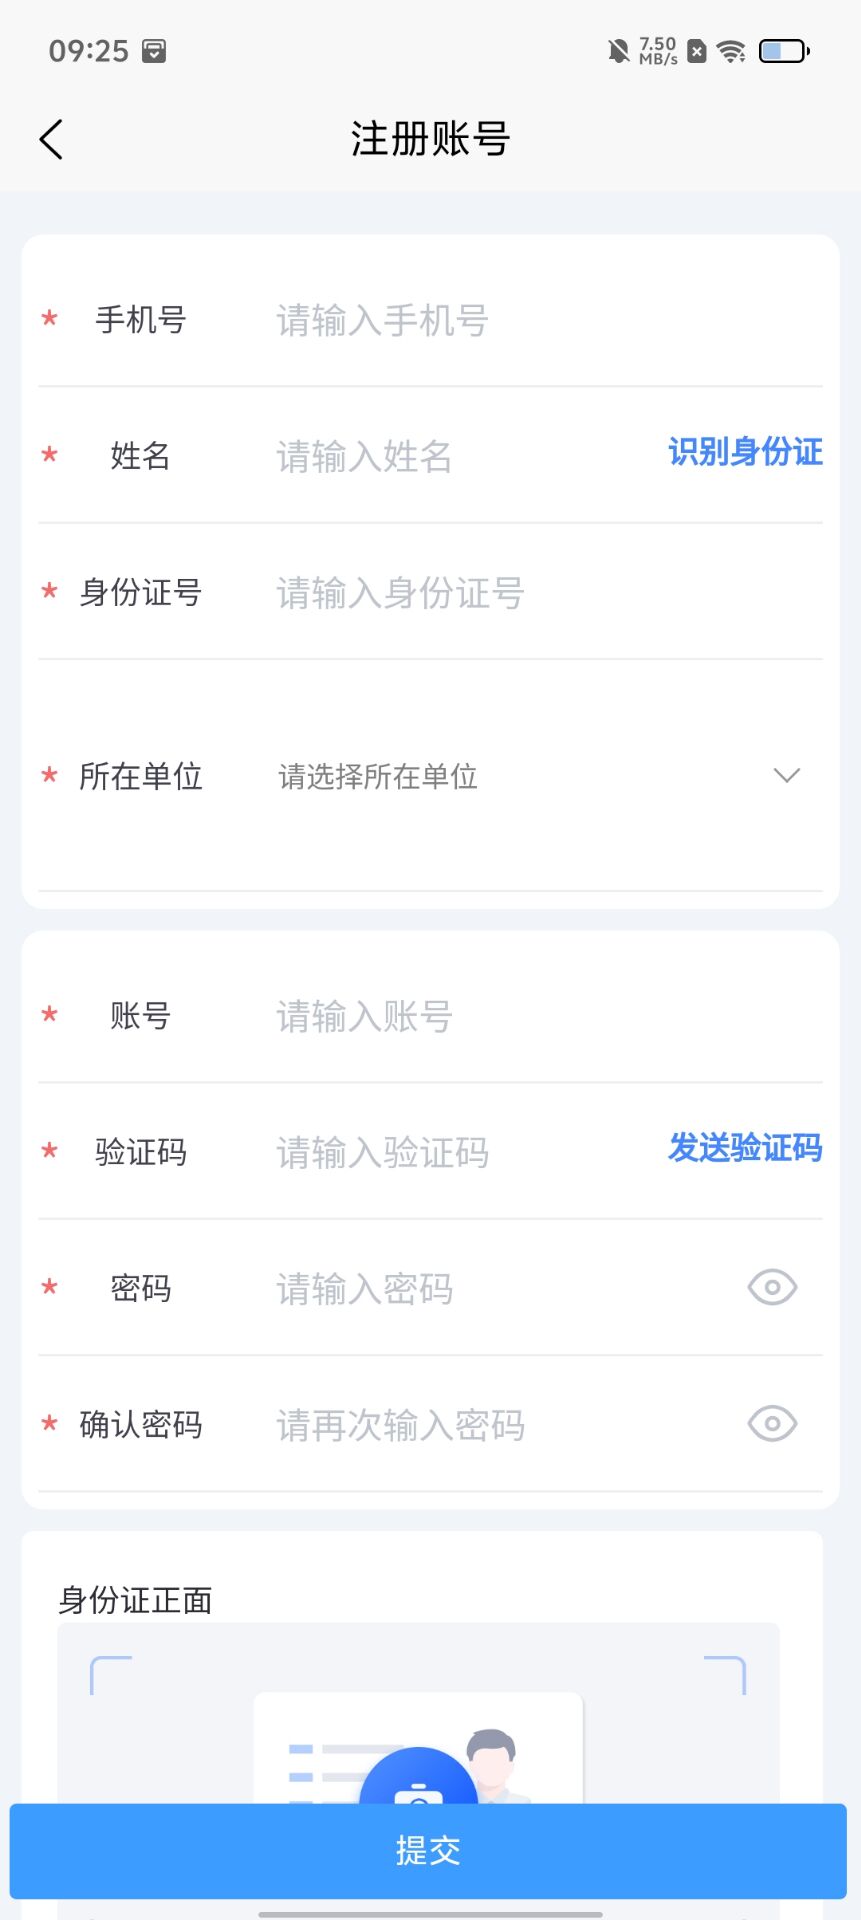Tap the back arrow icon

pos(51,140)
